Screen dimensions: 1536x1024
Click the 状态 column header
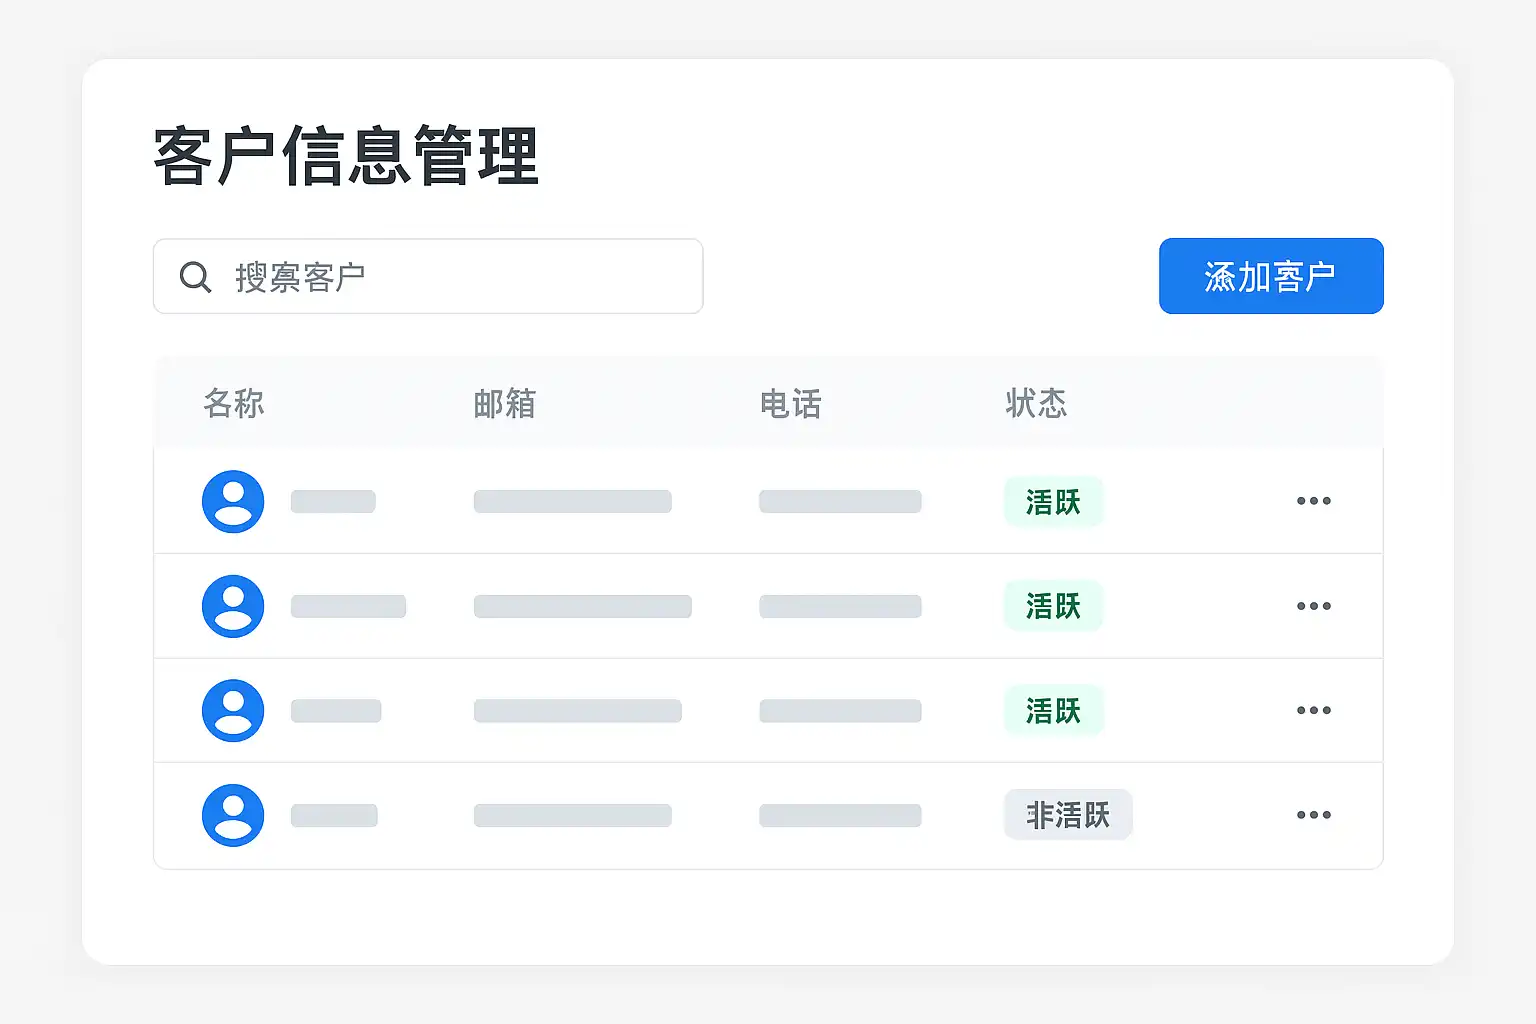[x=1036, y=404]
